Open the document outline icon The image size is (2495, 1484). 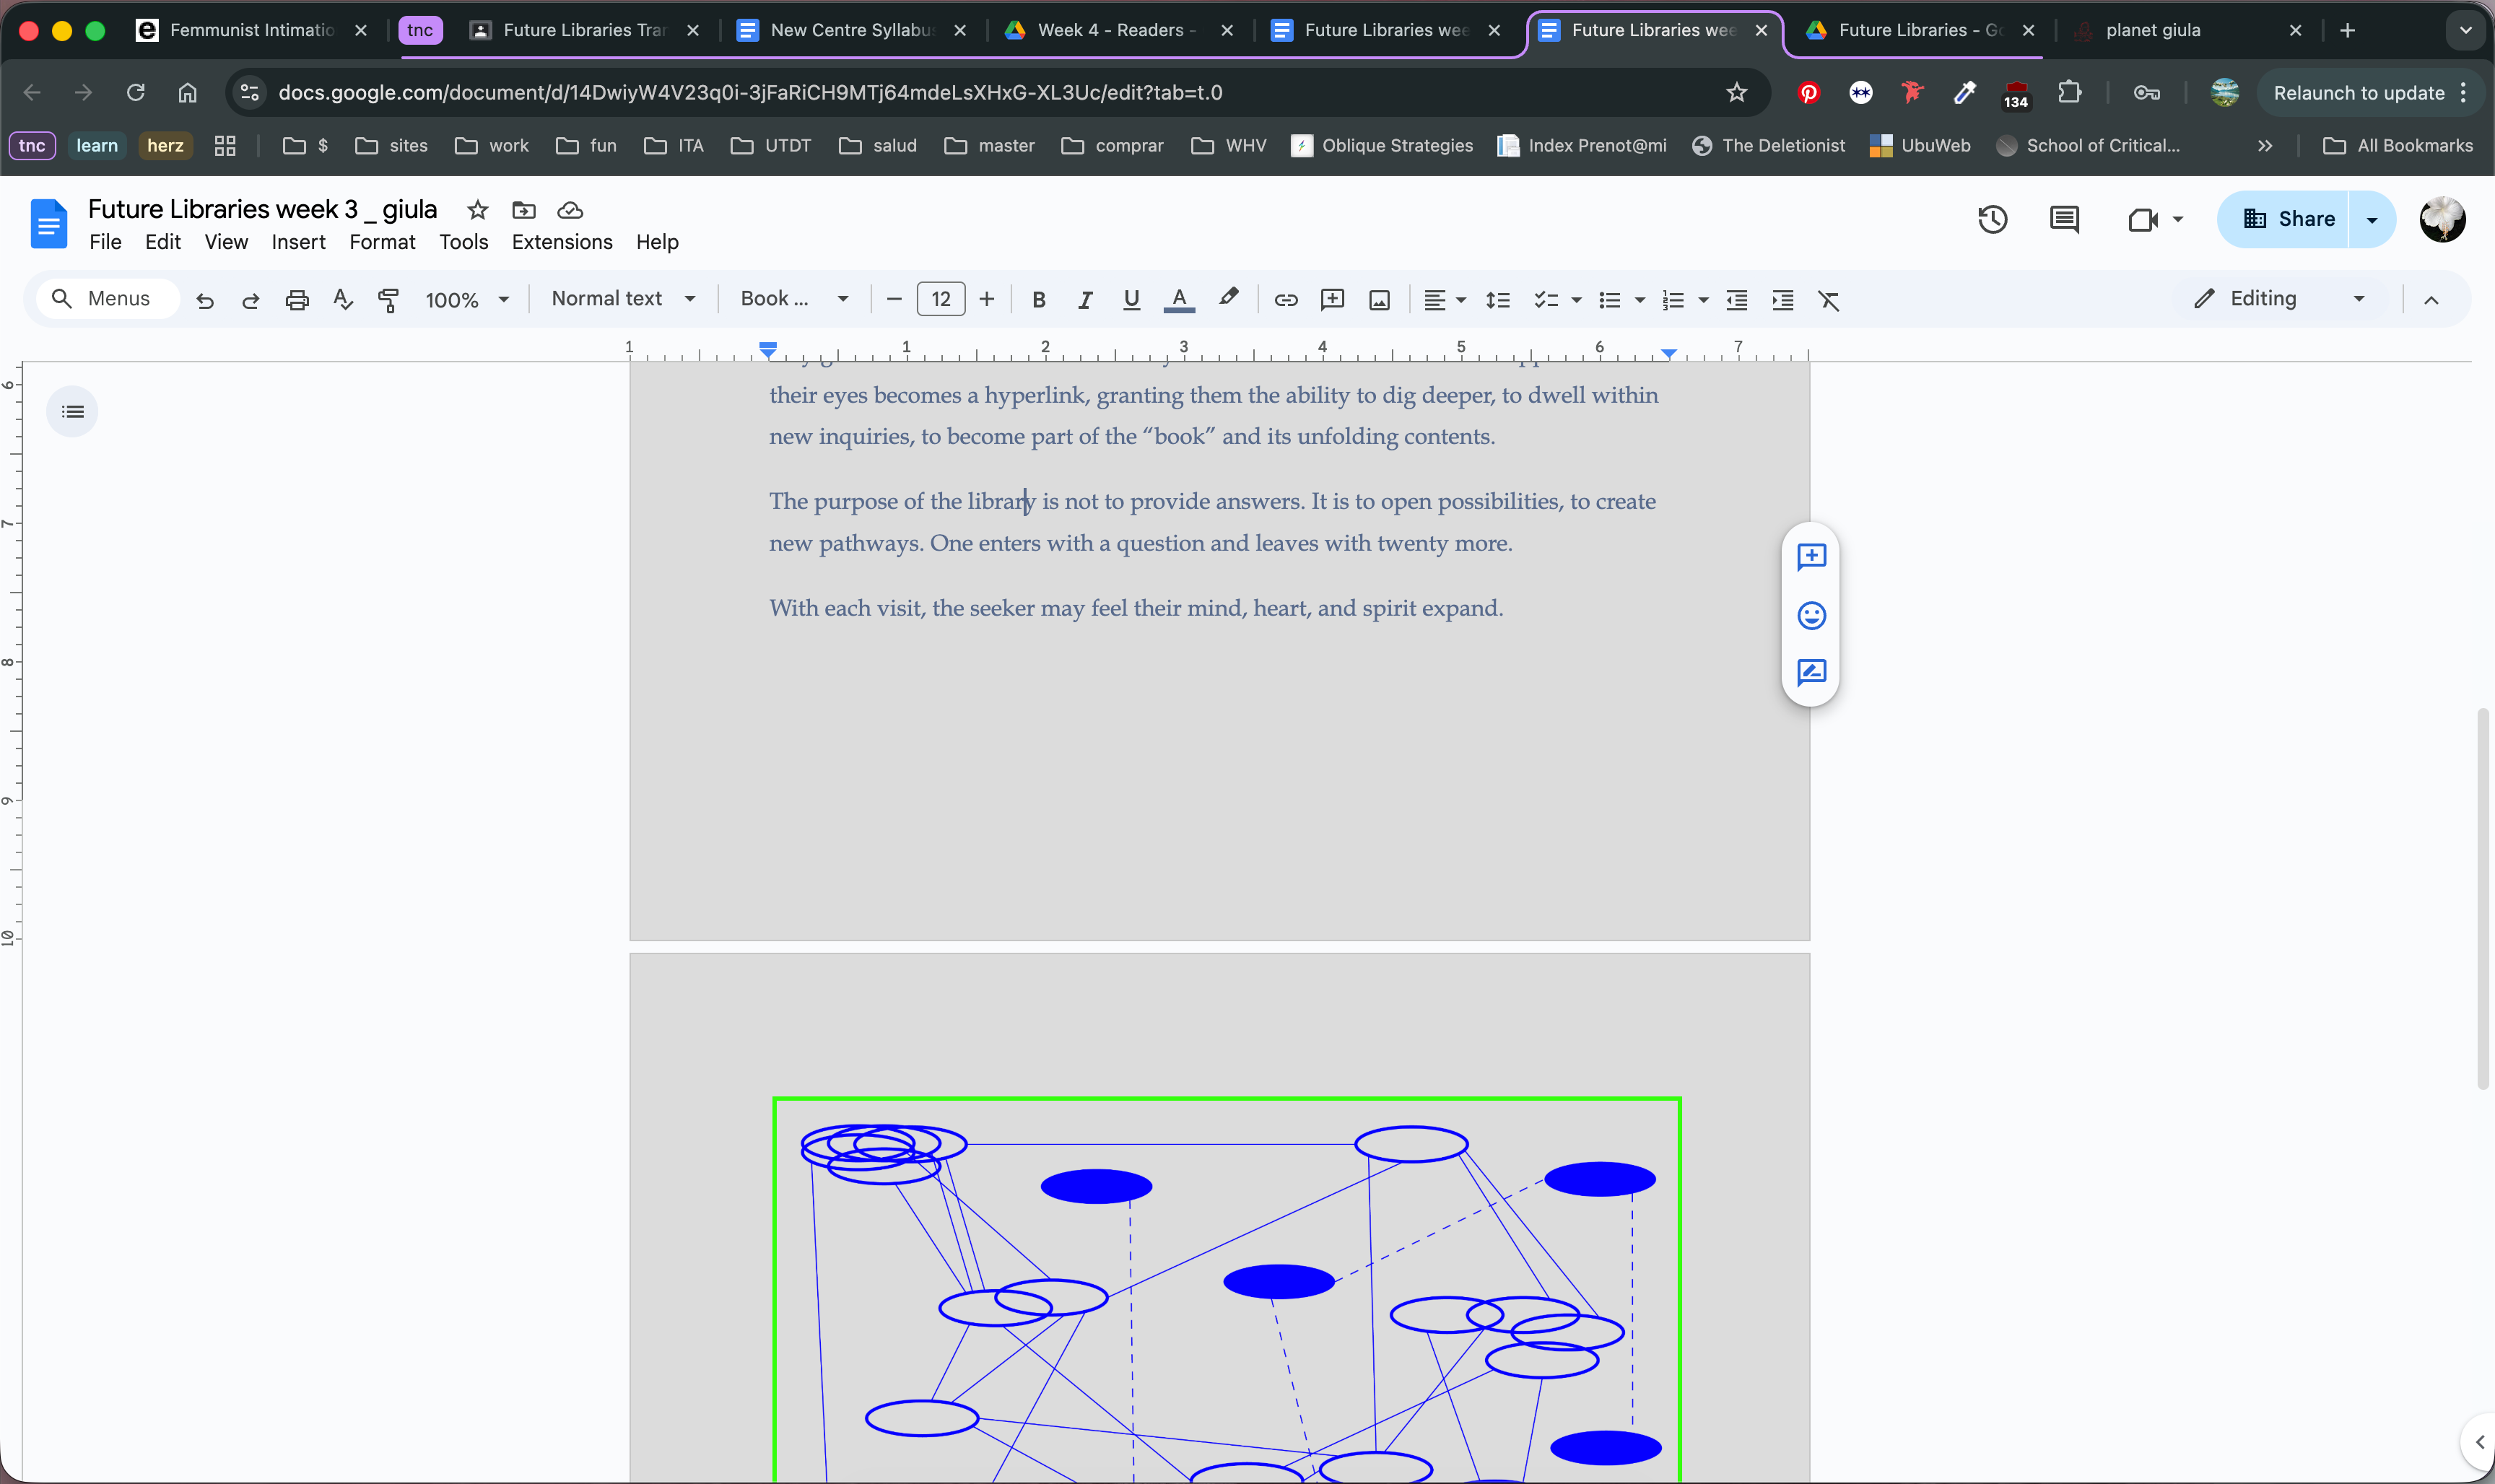click(72, 412)
